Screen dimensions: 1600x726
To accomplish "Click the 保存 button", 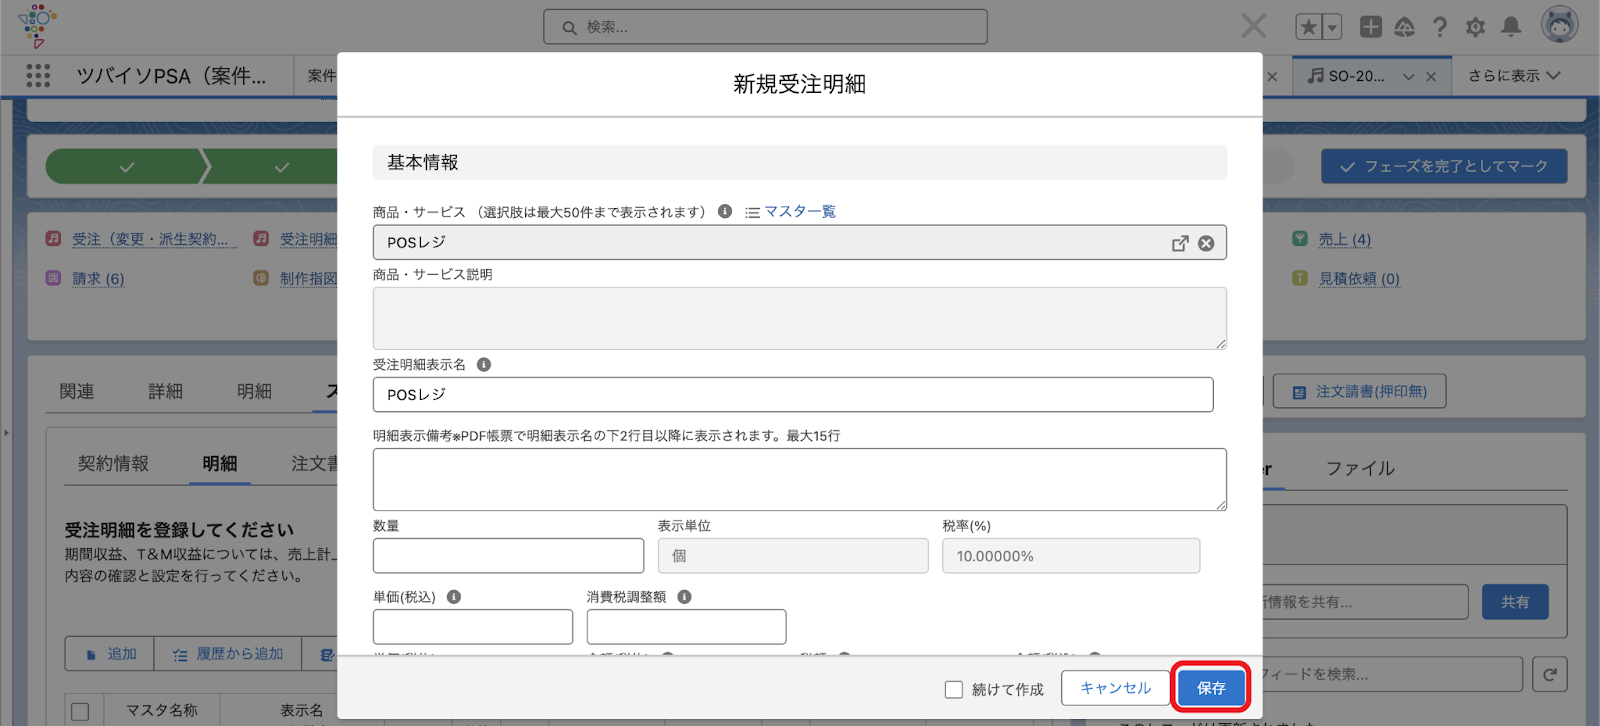I will click(1211, 688).
